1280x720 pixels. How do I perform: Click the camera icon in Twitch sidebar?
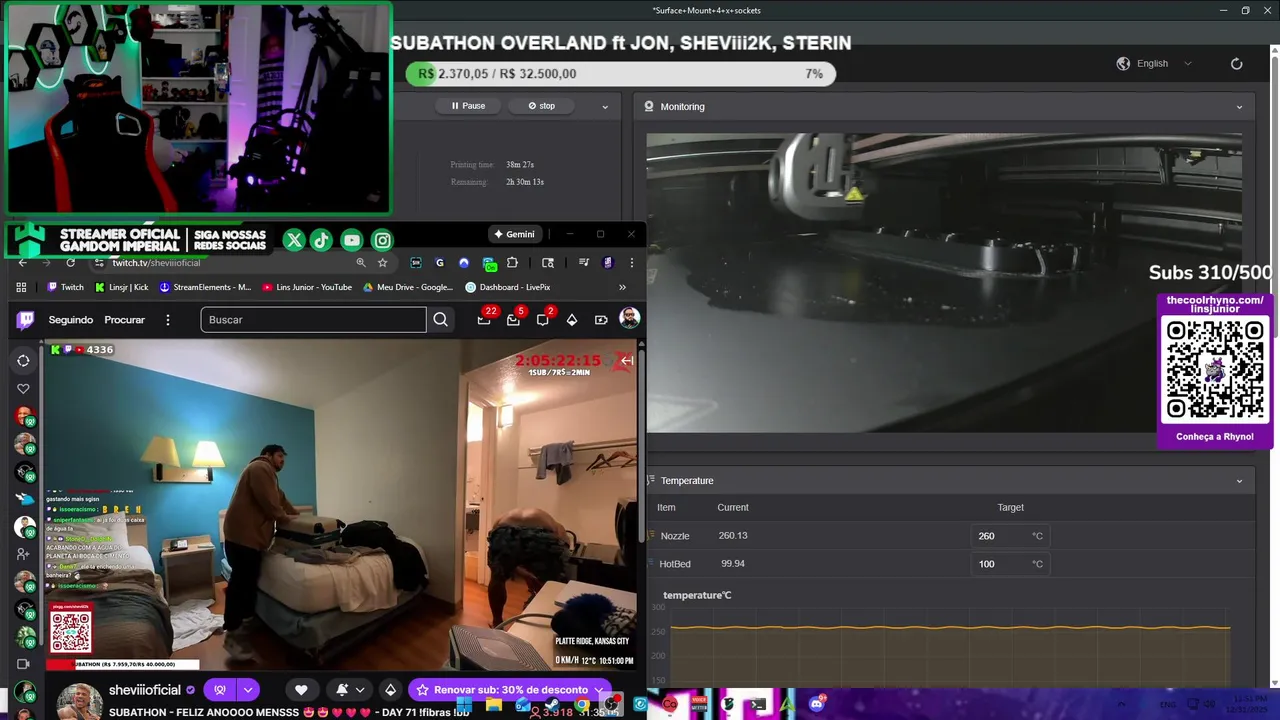[23, 664]
